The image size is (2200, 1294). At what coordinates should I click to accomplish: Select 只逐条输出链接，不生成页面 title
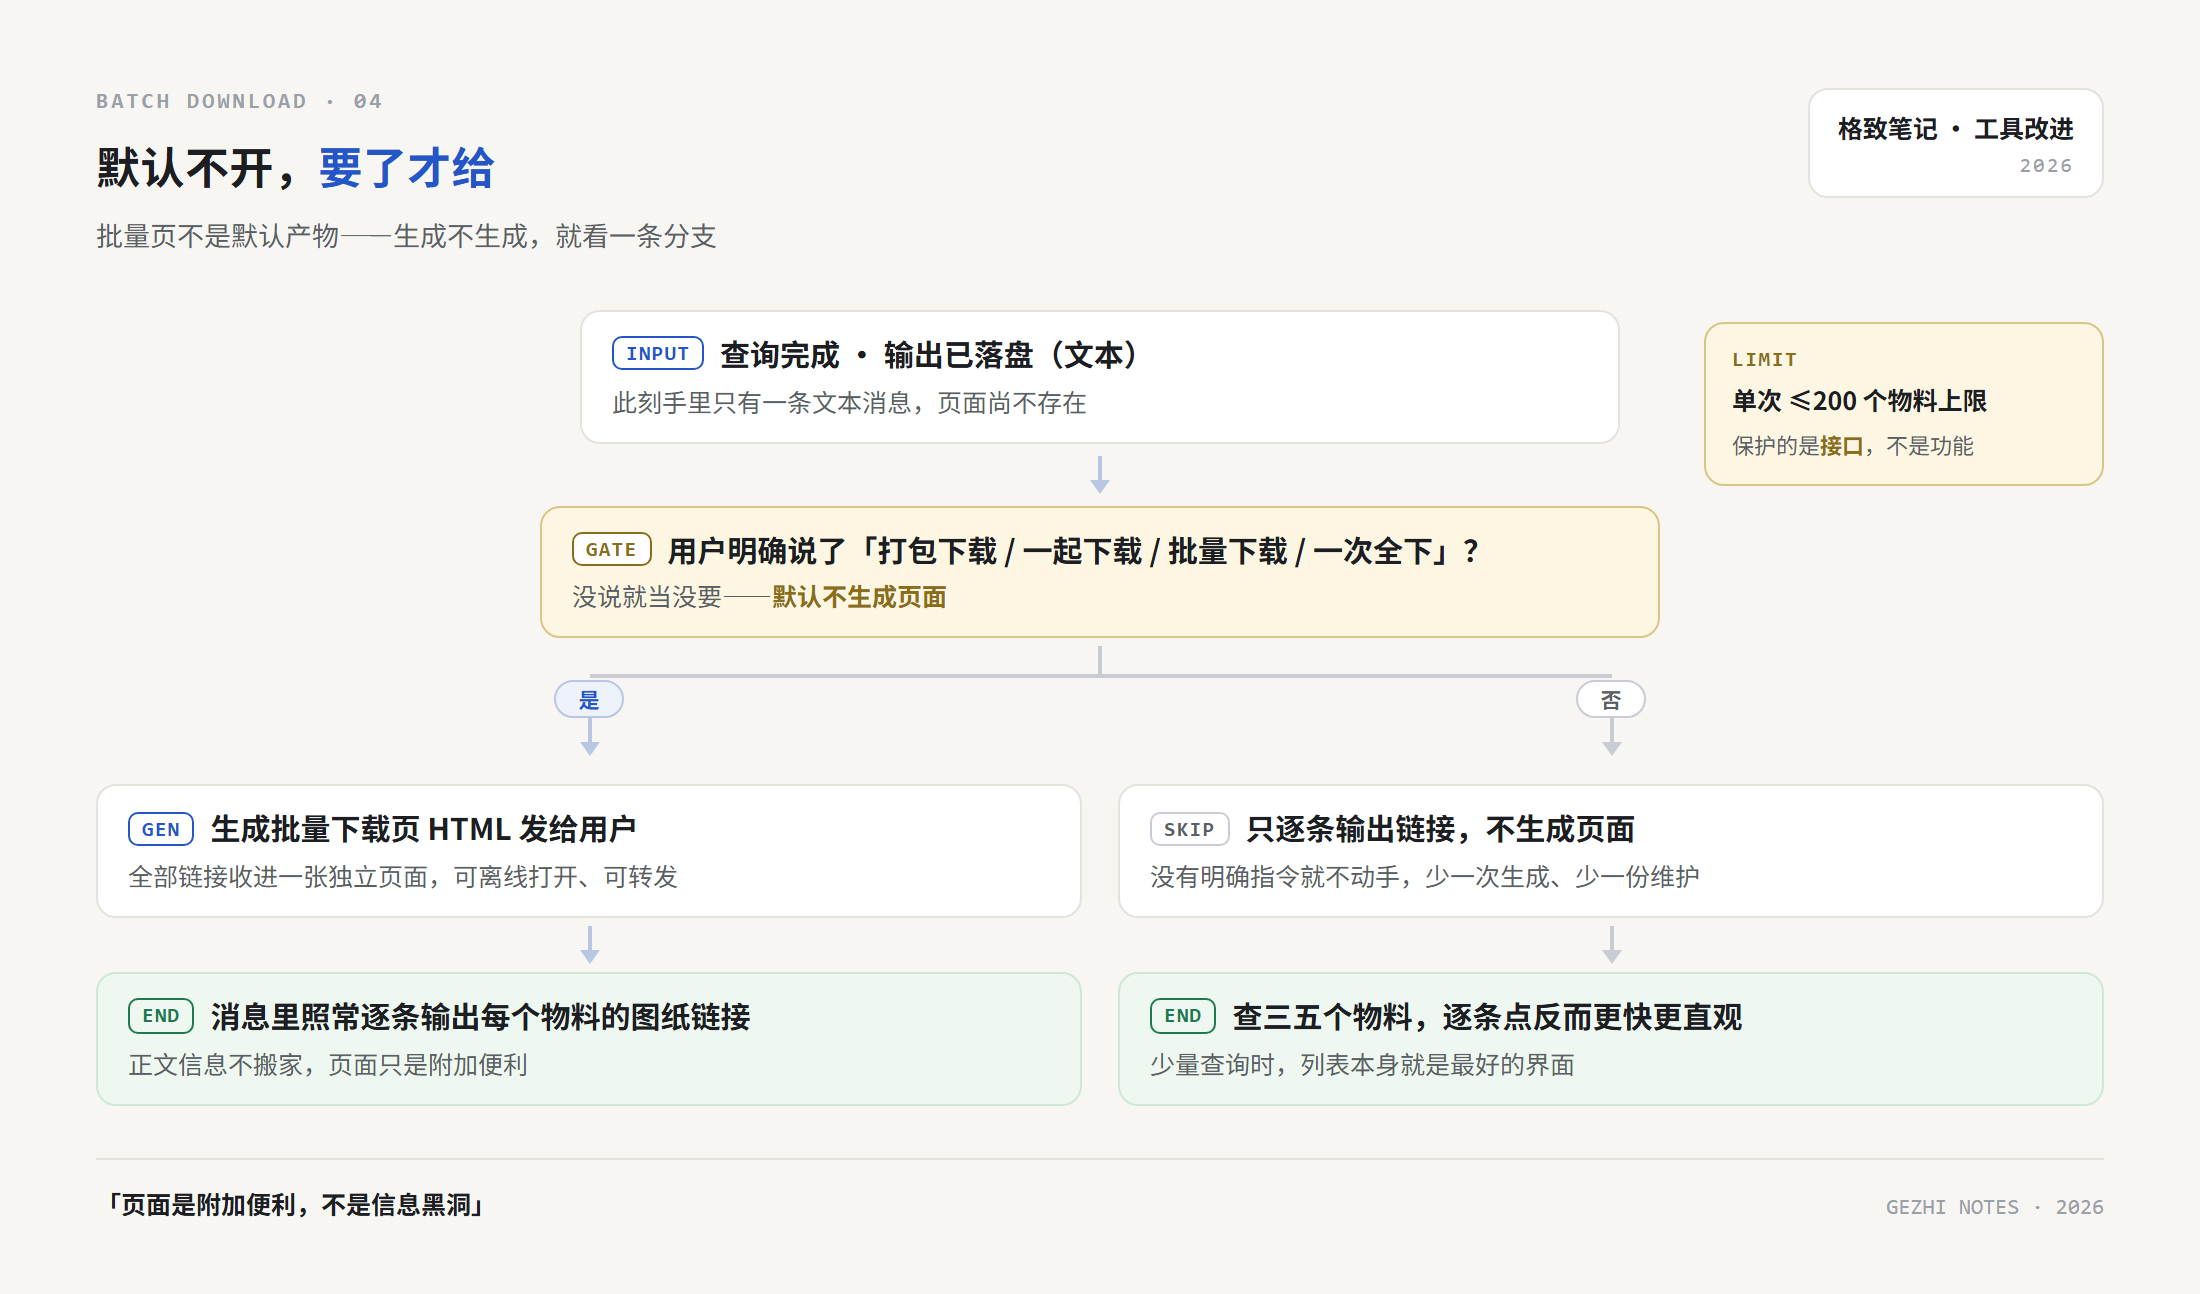click(x=1440, y=829)
